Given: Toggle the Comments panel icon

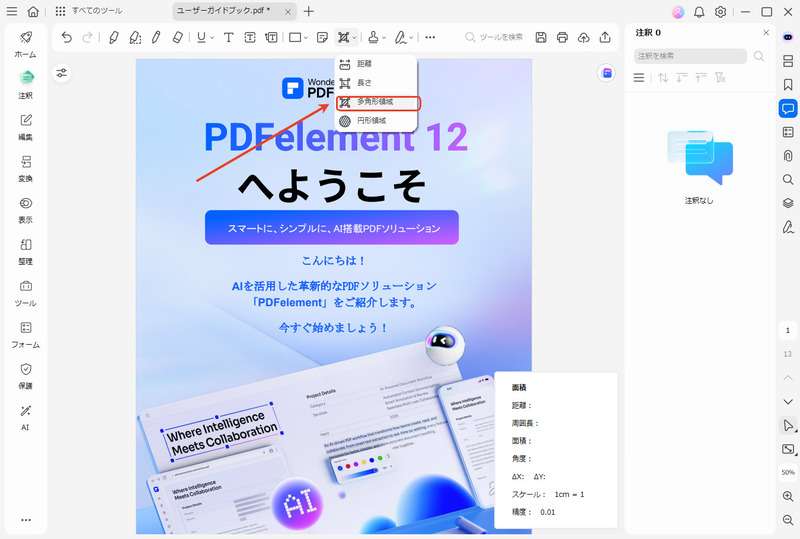Looking at the screenshot, I should 788,108.
